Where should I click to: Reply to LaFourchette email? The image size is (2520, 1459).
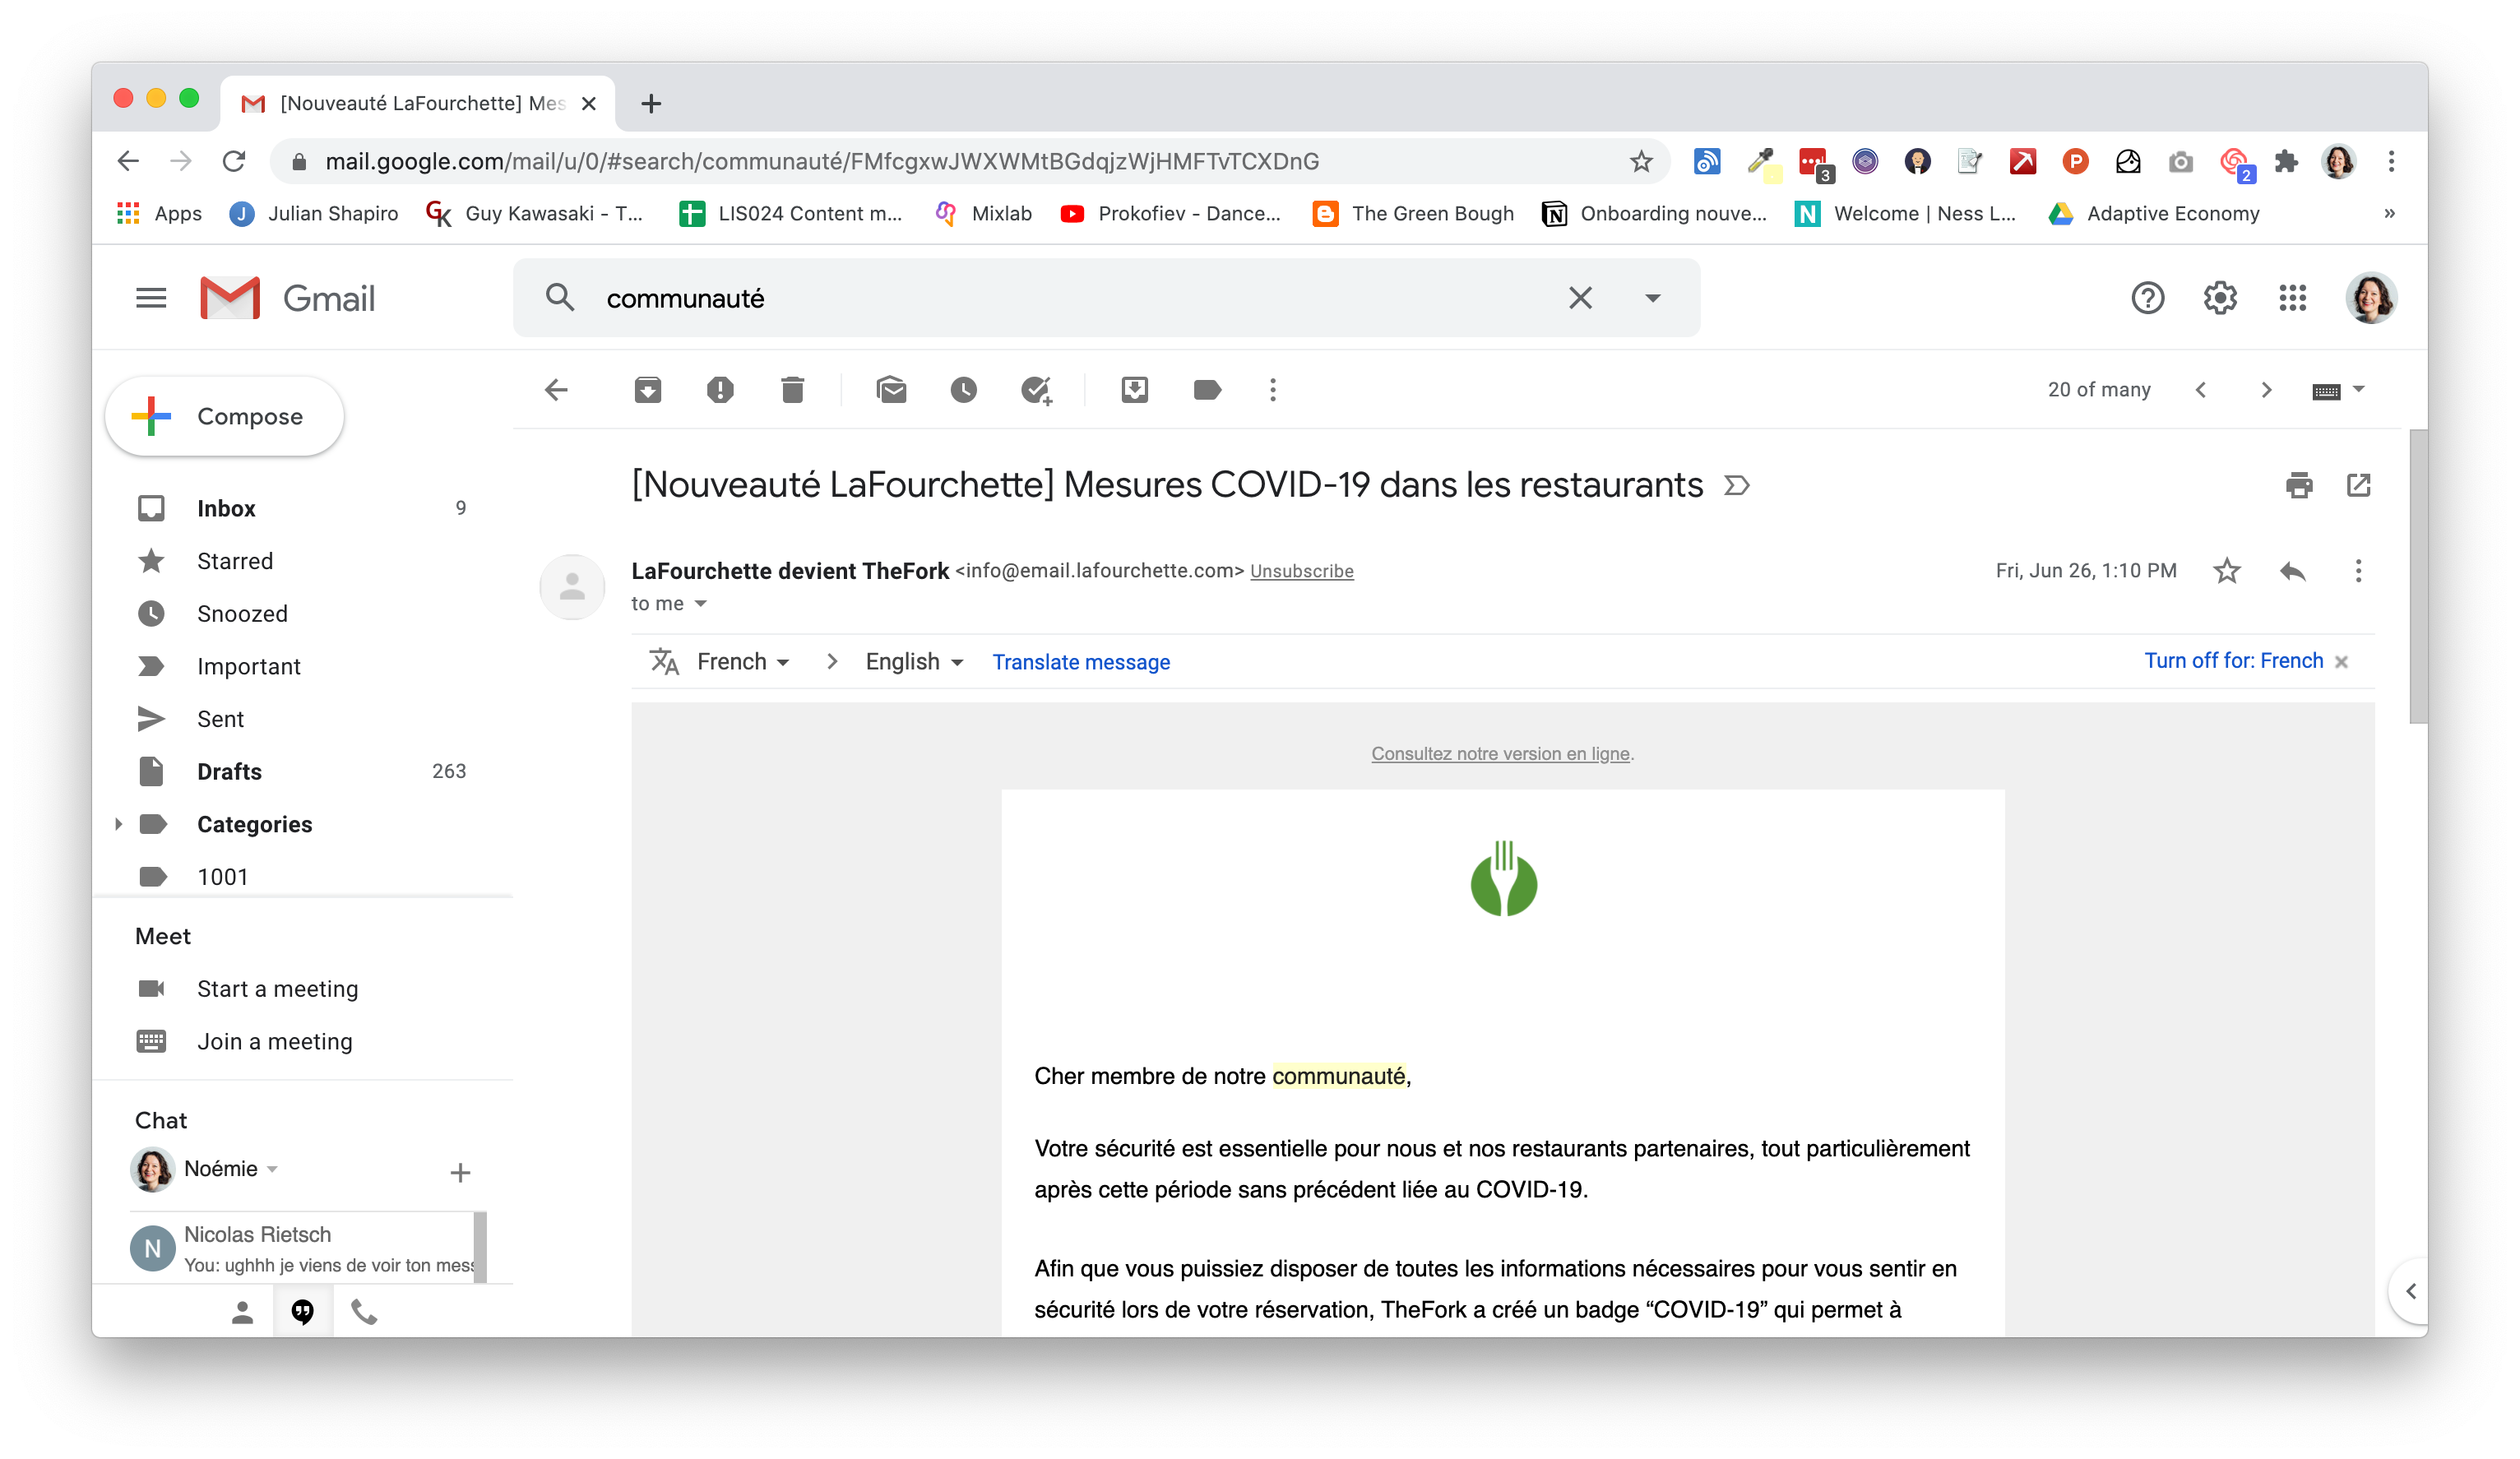coord(2292,571)
